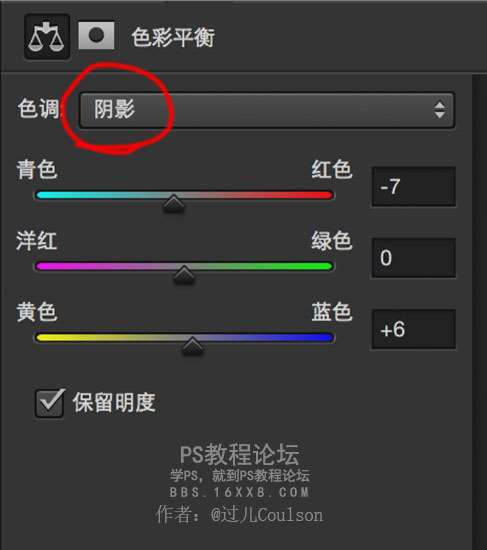This screenshot has width=487, height=550.
Task: Click the green end of Magenta-Green track
Action: pyautogui.click(x=323, y=266)
